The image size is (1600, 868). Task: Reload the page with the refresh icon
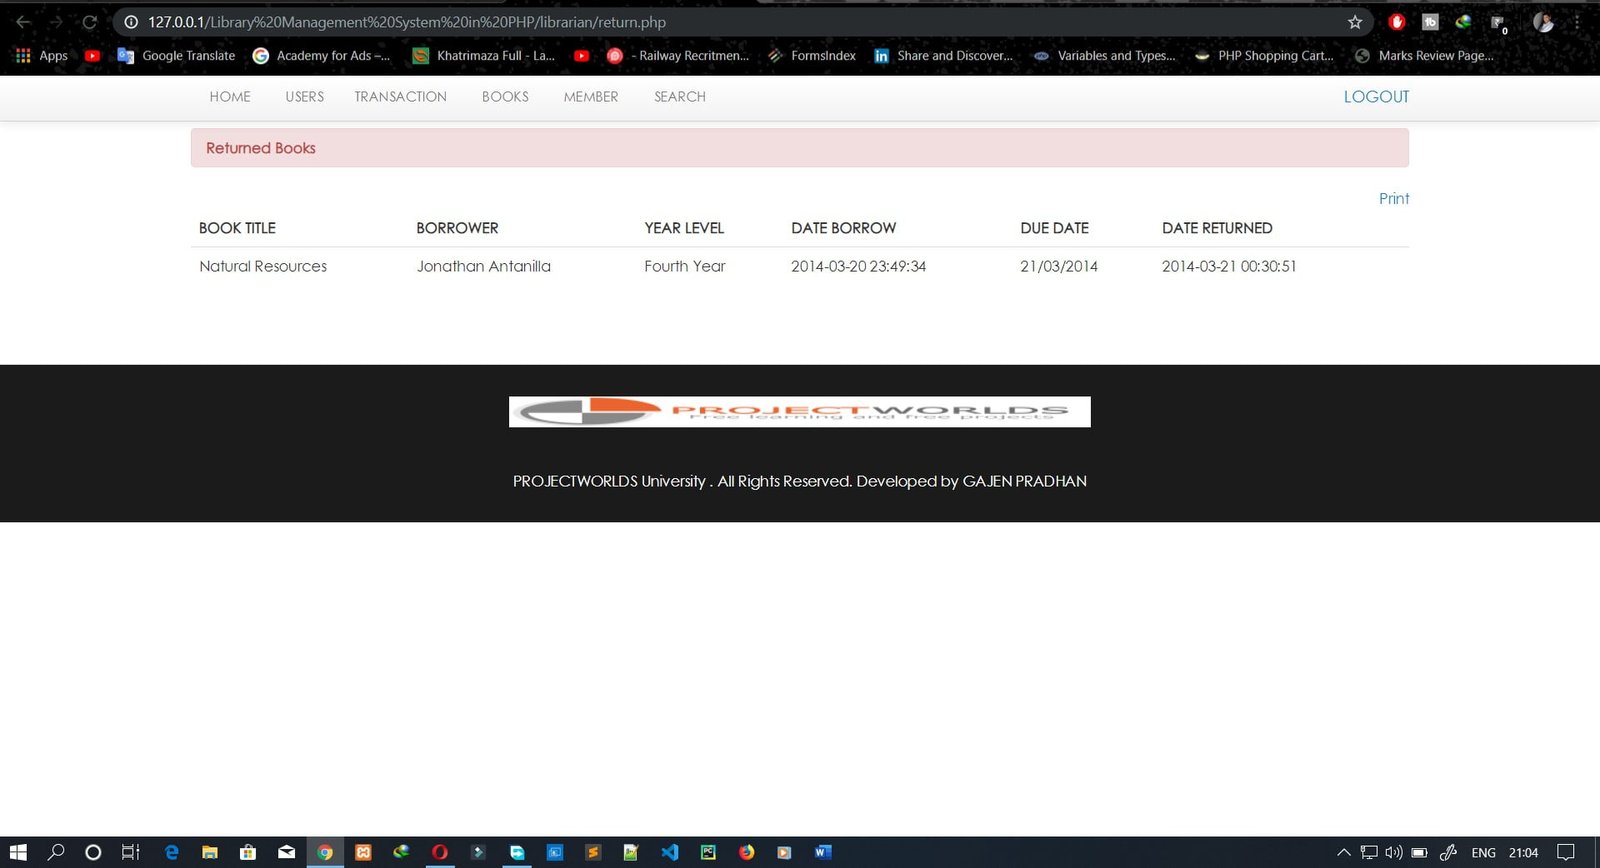90,22
